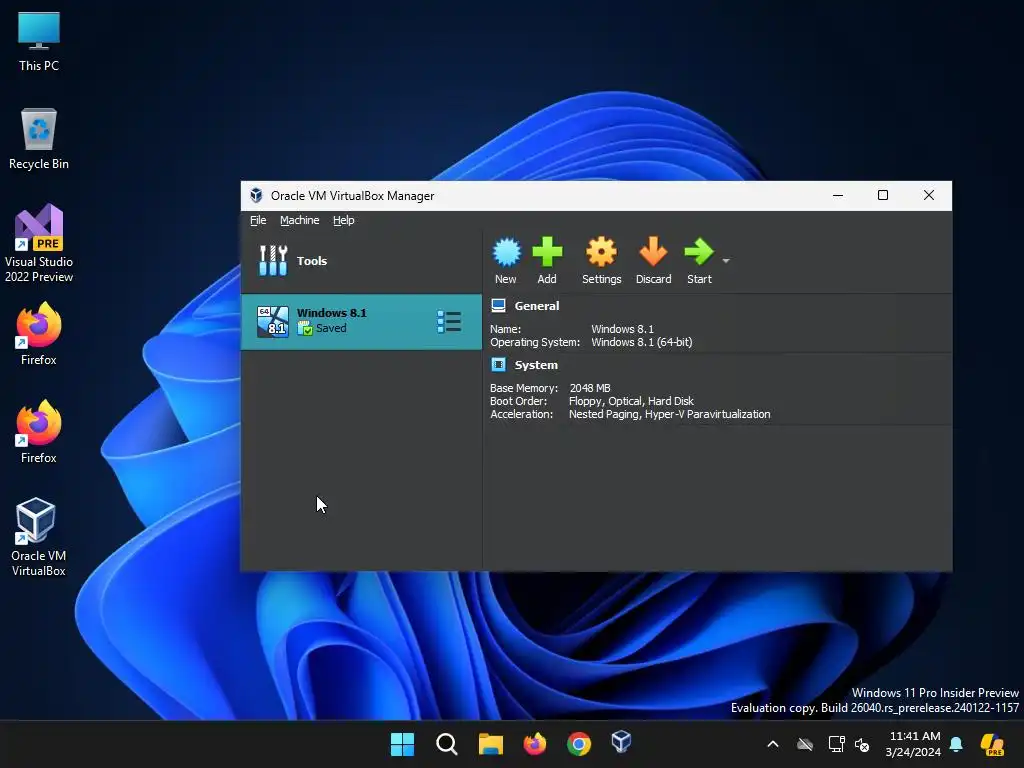
Task: Select the Tools item in sidebar
Action: point(361,261)
